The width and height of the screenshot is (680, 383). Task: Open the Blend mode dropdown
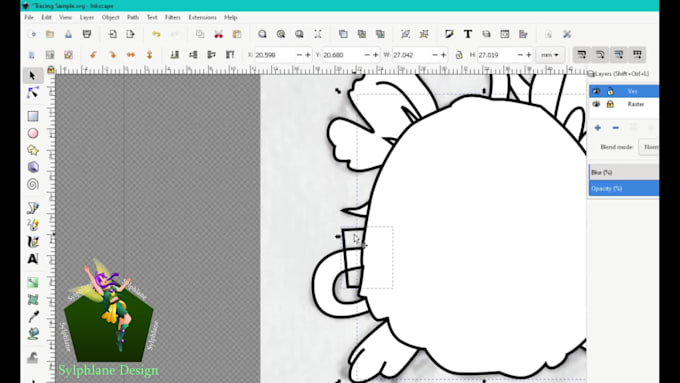pos(649,147)
